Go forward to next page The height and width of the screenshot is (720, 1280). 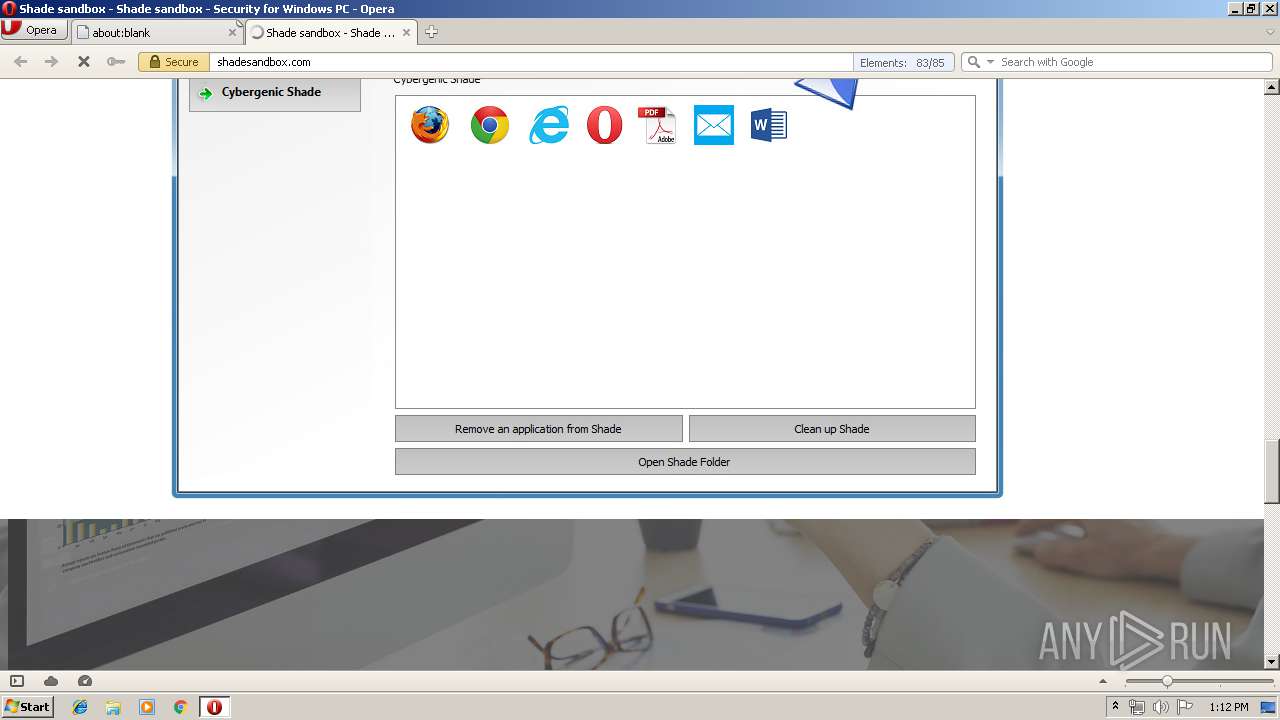point(51,62)
